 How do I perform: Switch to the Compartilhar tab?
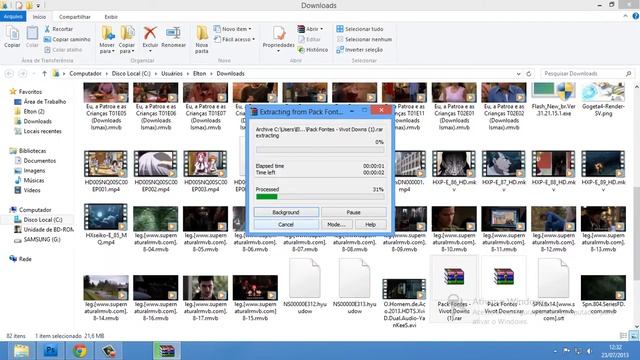(75, 17)
